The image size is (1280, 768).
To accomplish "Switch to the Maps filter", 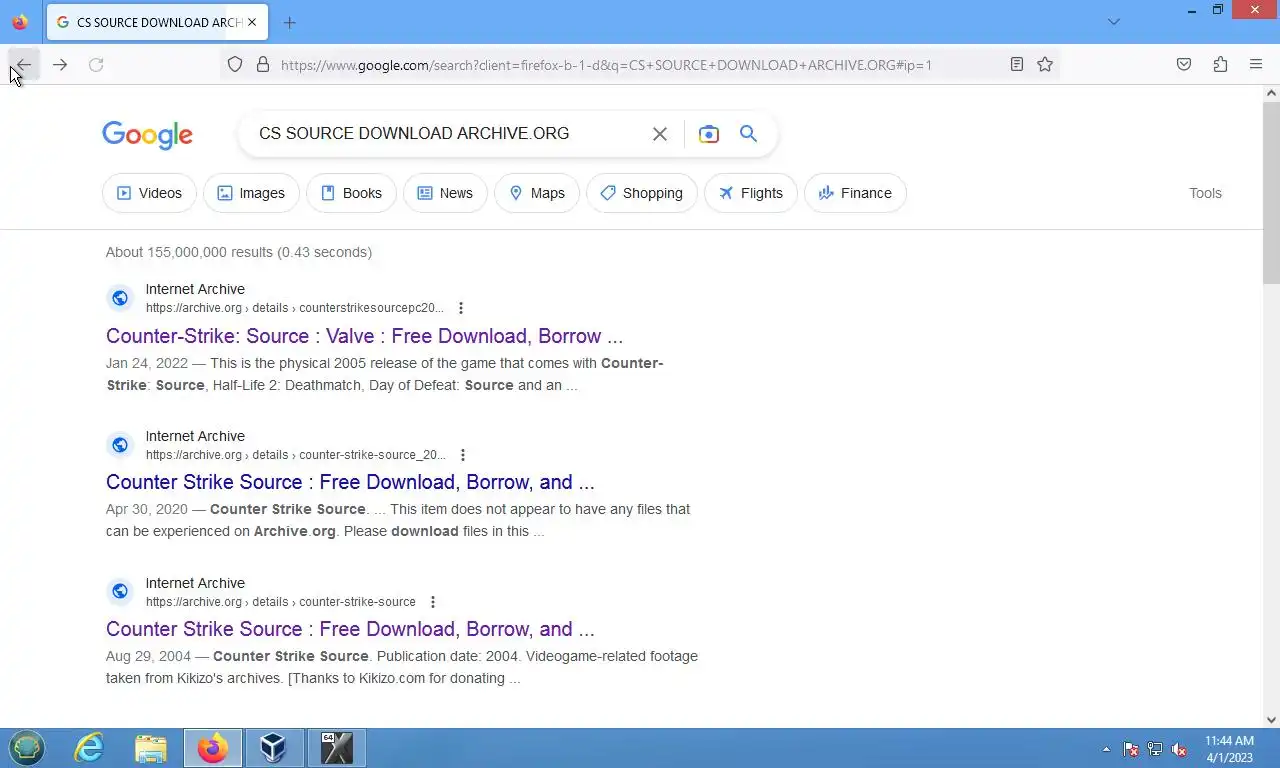I will 537,193.
